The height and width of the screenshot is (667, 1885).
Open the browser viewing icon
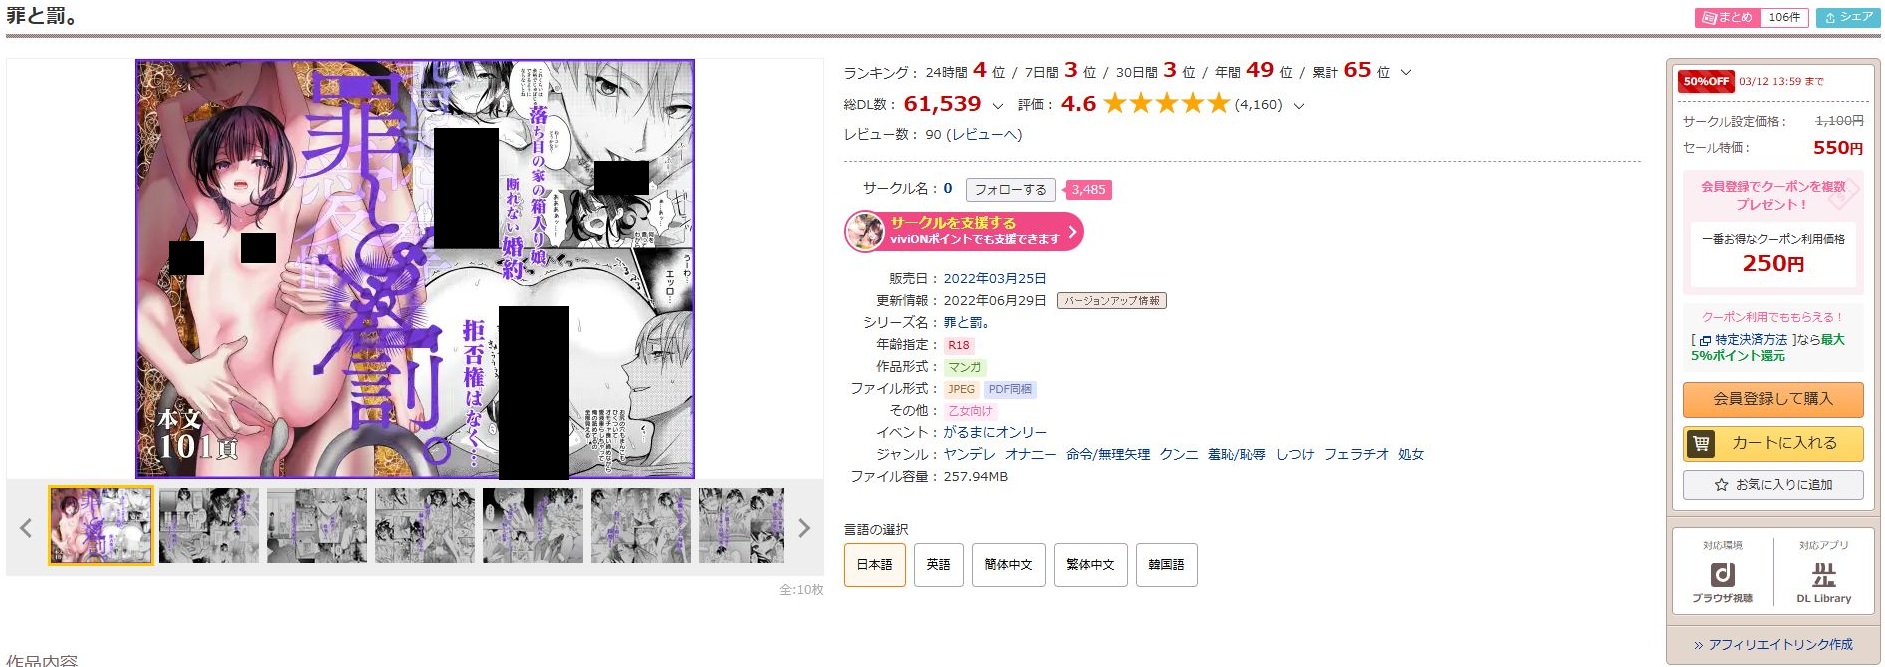(x=1722, y=574)
